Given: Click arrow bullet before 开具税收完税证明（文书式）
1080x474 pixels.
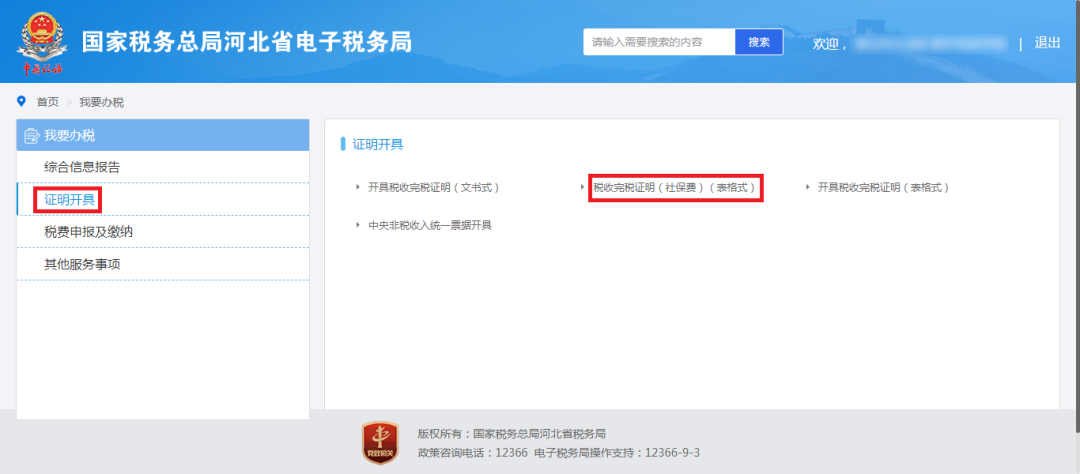Looking at the screenshot, I should (357, 187).
